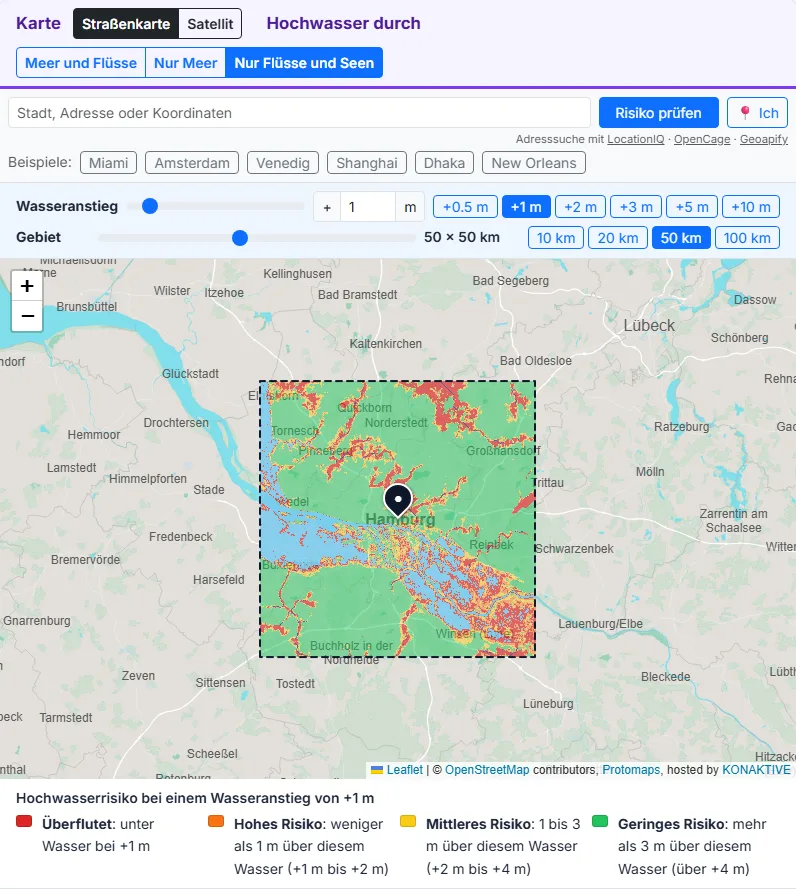This screenshot has width=796, height=889.
Task: Open the LocationIQ link
Action: [x=636, y=139]
